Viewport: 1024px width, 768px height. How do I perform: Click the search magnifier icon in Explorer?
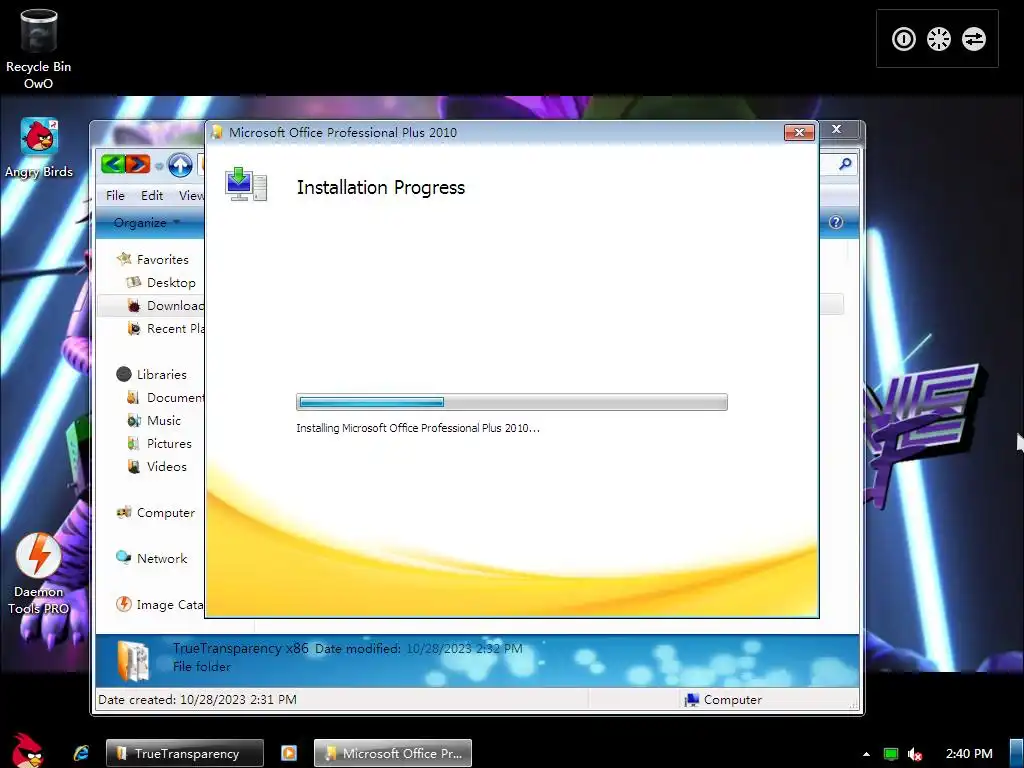pyautogui.click(x=845, y=164)
